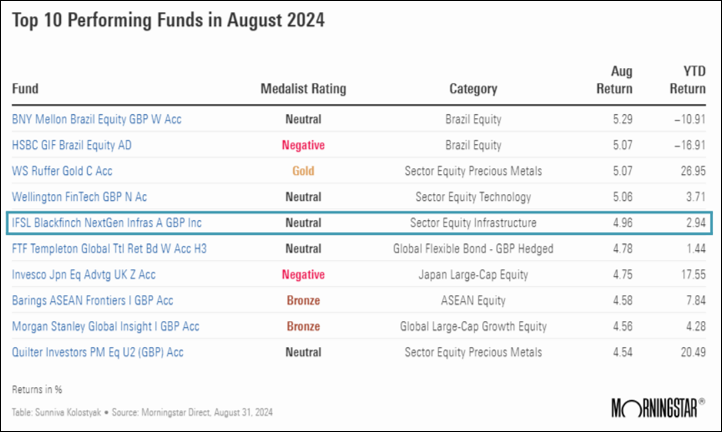Click the Aug Return column header
This screenshot has height=432, width=722.
(620, 79)
